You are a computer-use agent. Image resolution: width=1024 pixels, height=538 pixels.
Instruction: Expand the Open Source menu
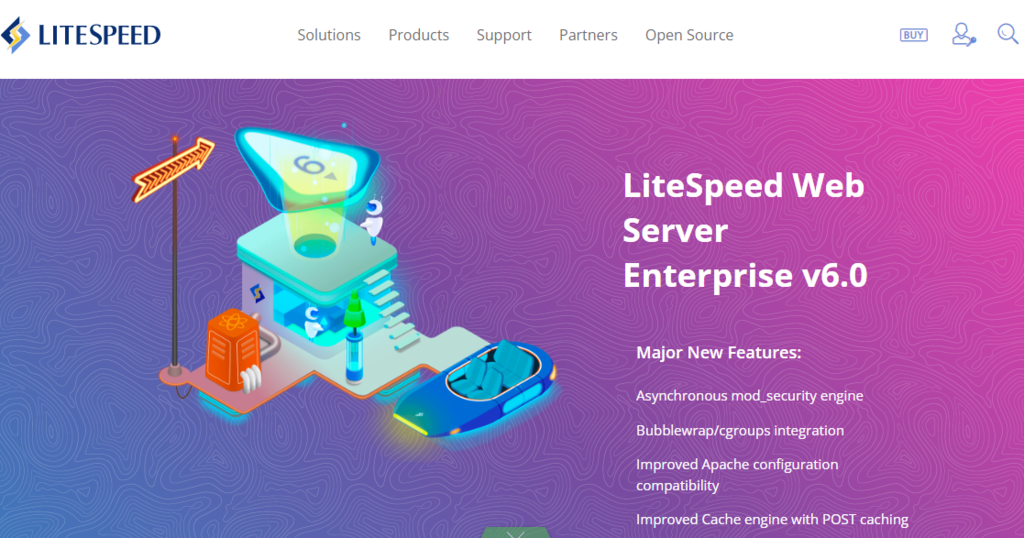click(x=689, y=35)
